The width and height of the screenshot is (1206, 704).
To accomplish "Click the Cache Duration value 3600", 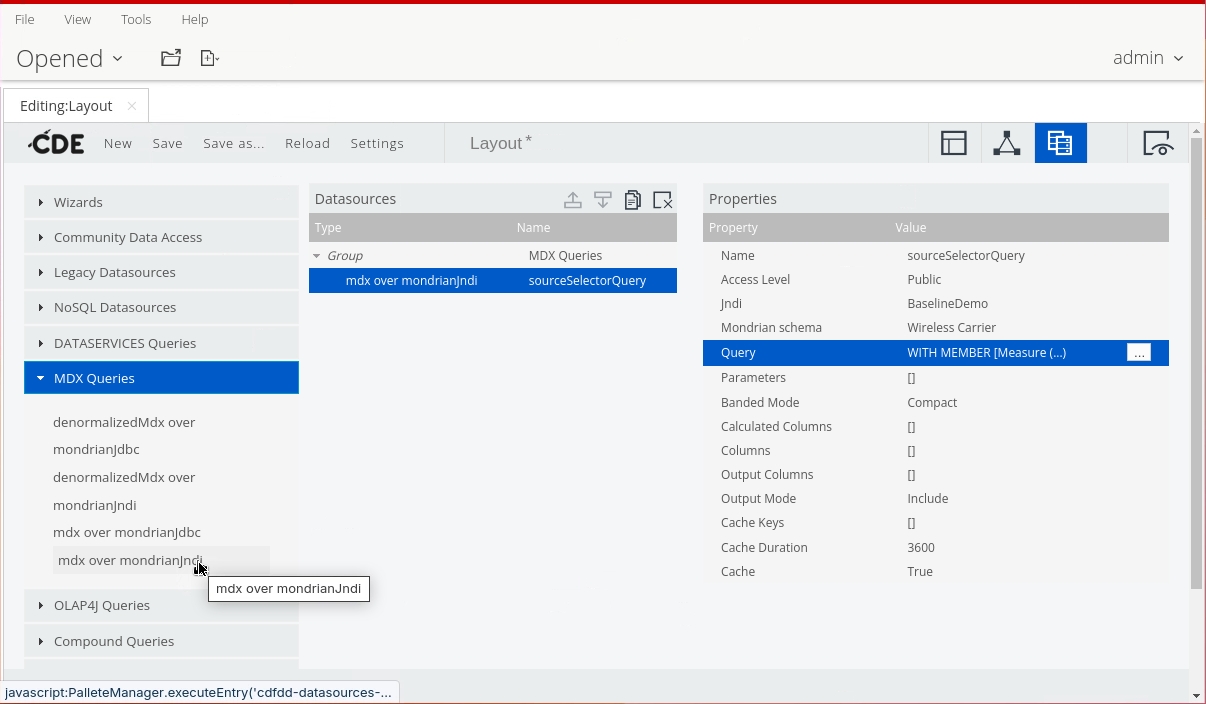I will point(921,547).
